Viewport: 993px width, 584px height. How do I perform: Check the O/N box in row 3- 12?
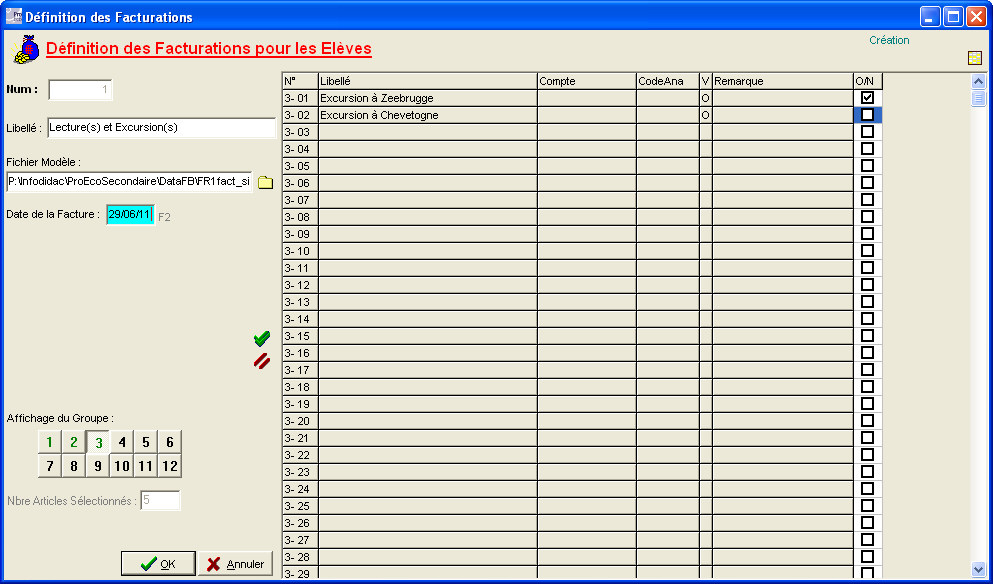pyautogui.click(x=867, y=284)
